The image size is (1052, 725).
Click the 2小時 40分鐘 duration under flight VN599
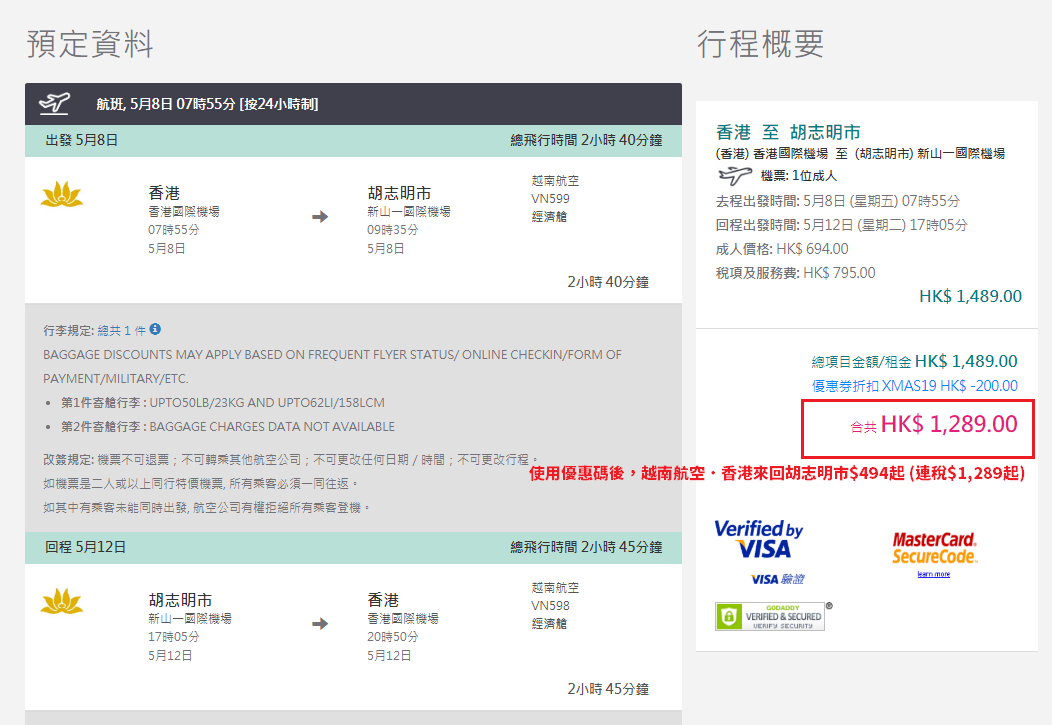pyautogui.click(x=609, y=282)
